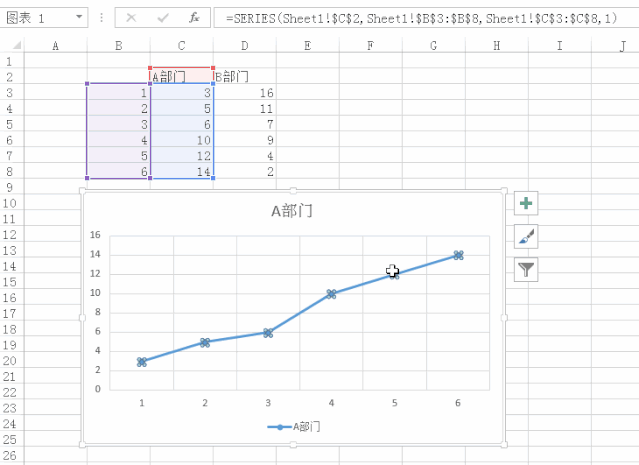Select the chart title A部门
The image size is (639, 465).
coord(292,211)
